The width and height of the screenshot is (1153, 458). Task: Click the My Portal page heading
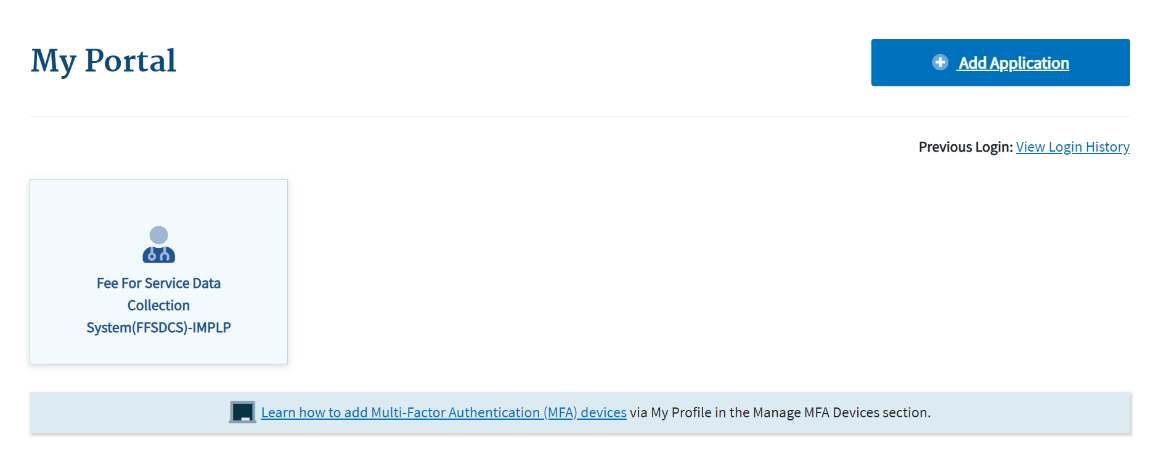click(x=103, y=61)
